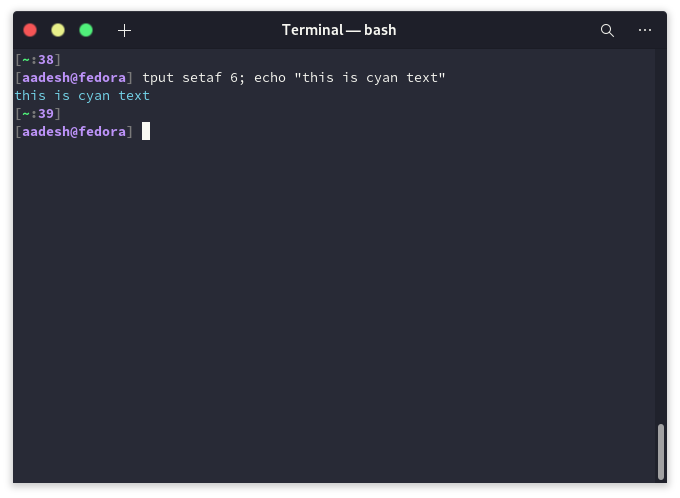The height and width of the screenshot is (498, 680).
Task: Click the scrollbar track above the thumb
Action: coord(661,234)
